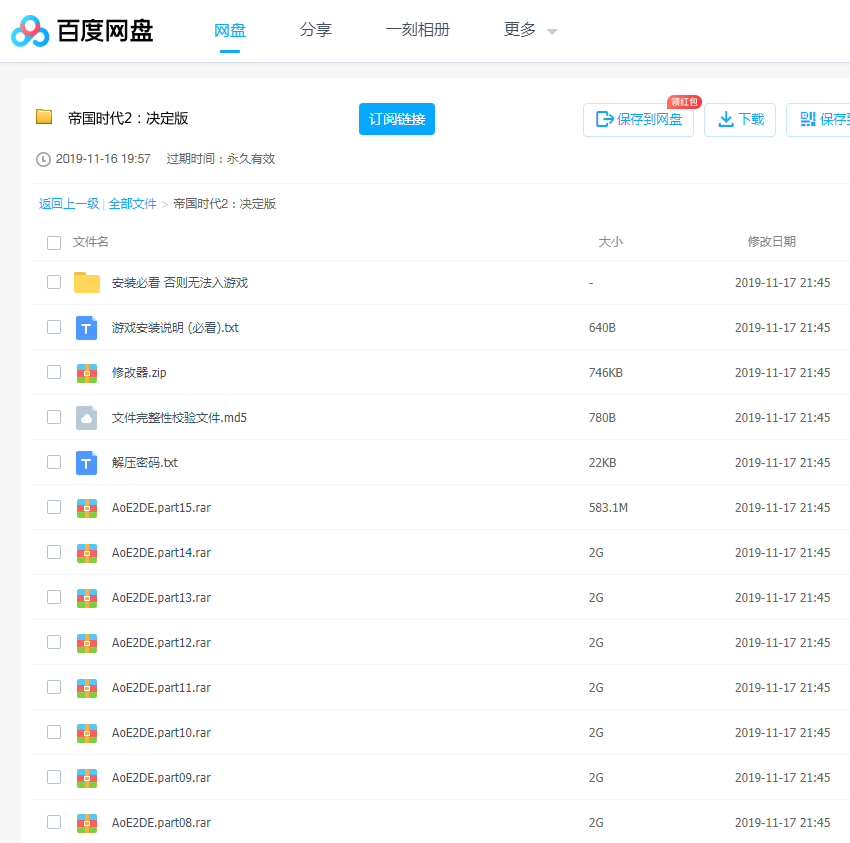Click the 583.1M size value
Image resolution: width=850 pixels, height=843 pixels.
pos(608,507)
